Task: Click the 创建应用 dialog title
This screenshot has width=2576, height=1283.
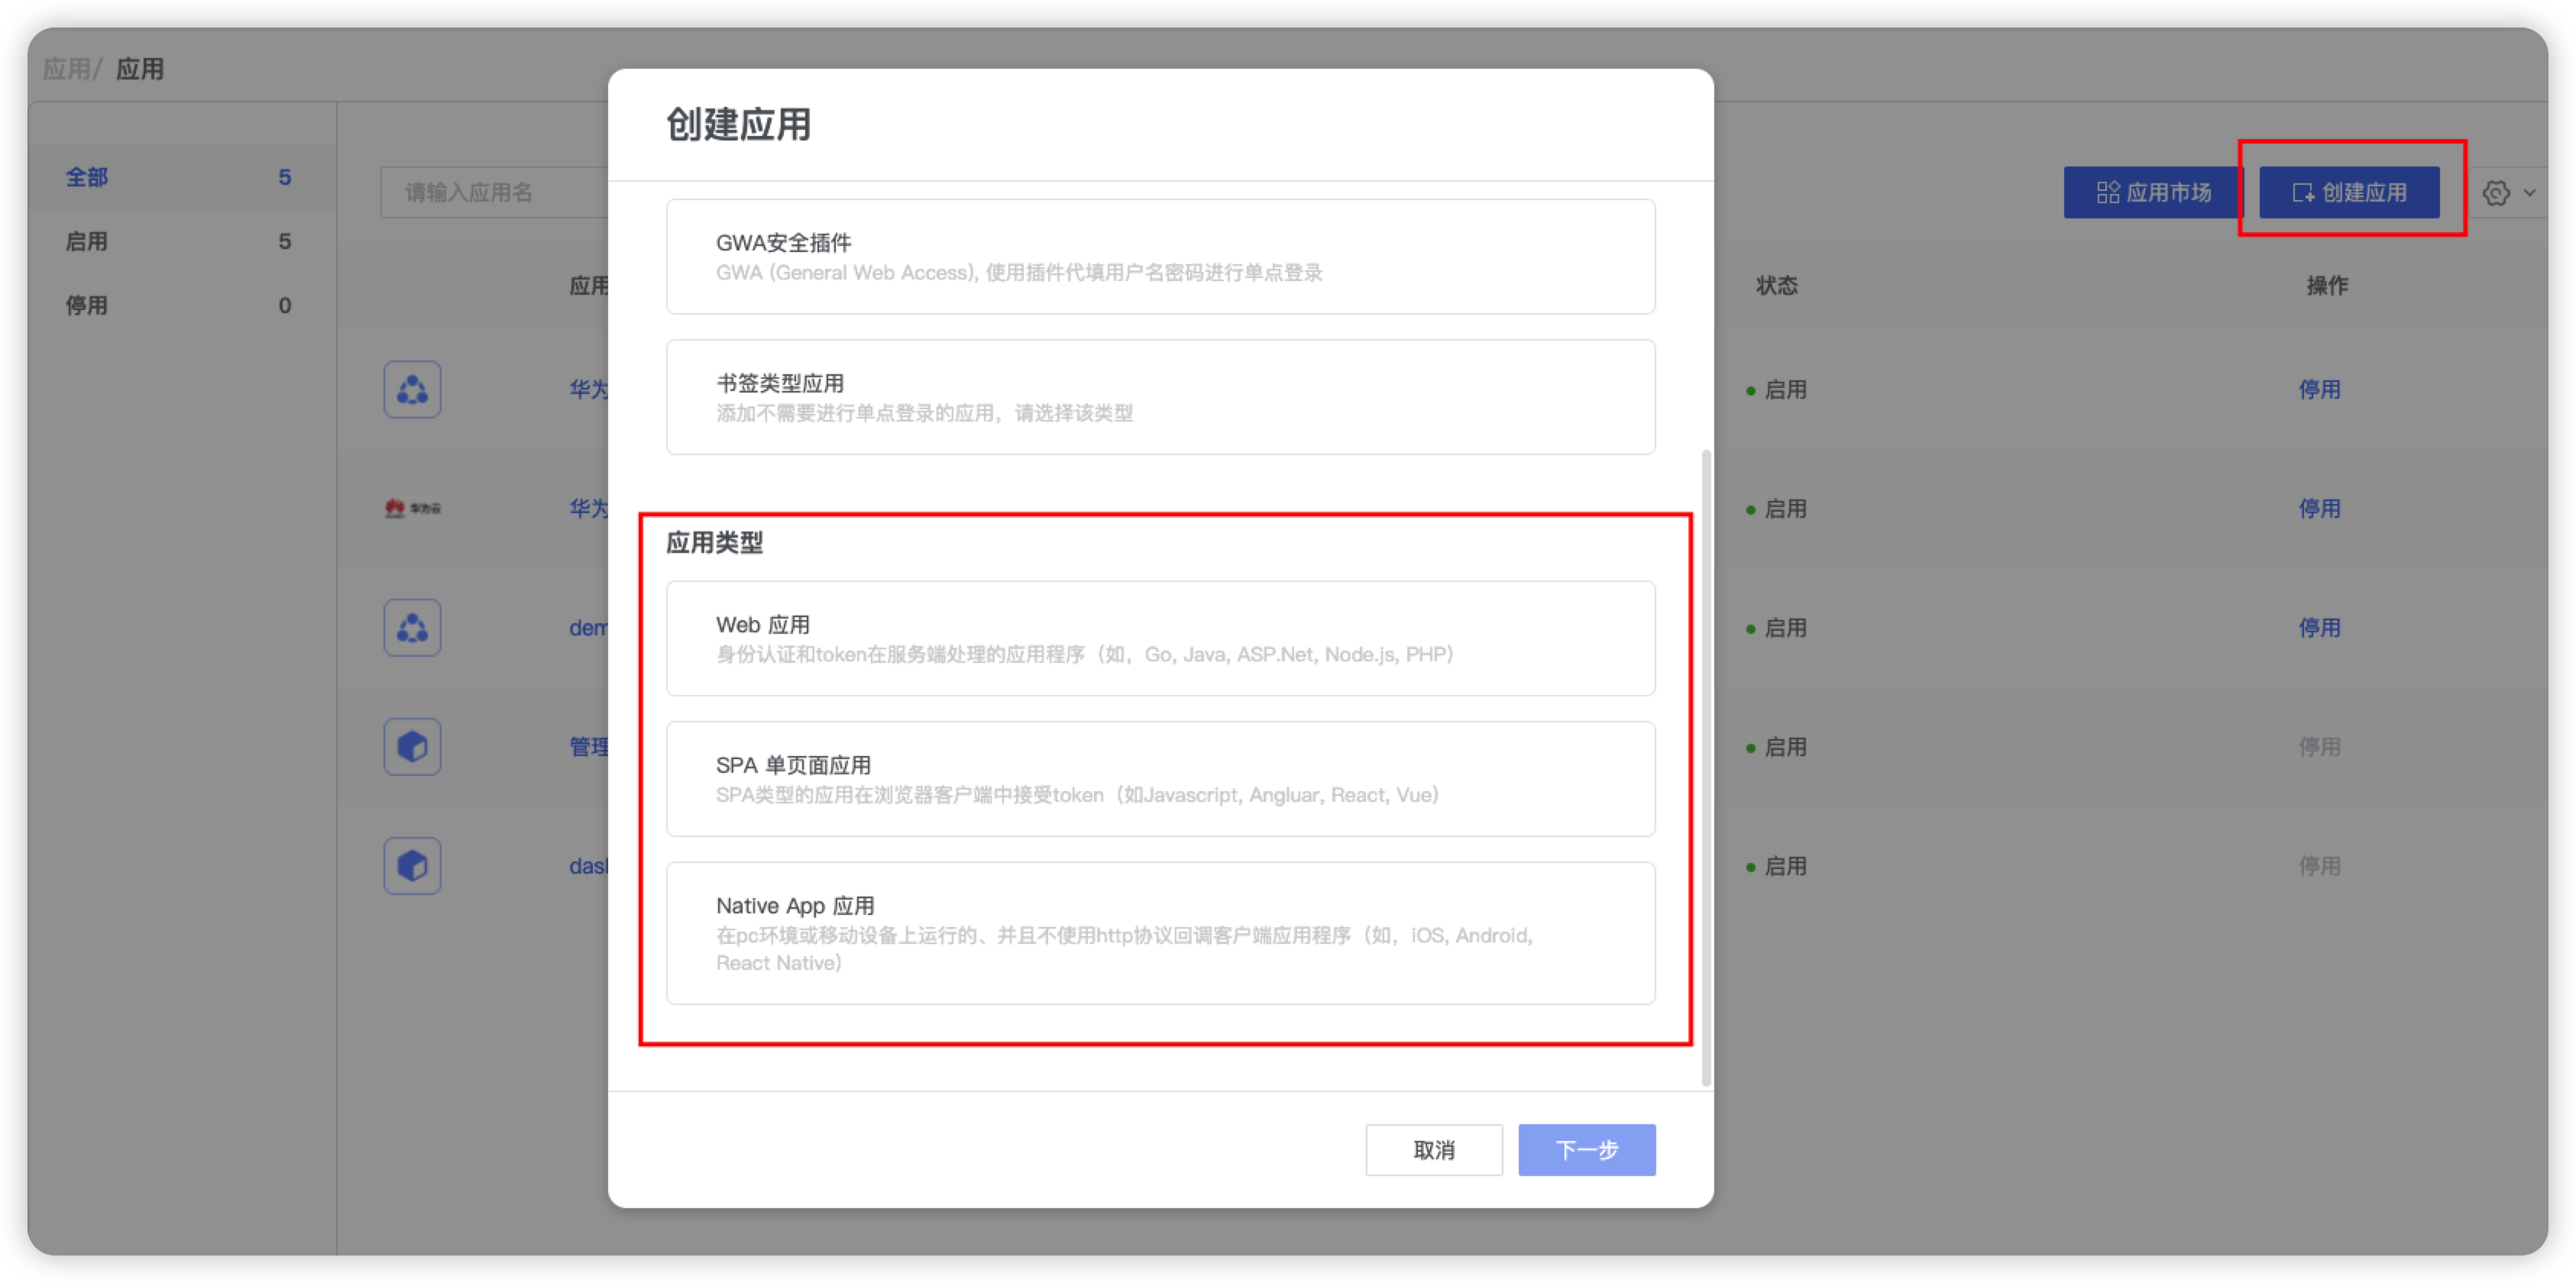Action: (x=738, y=124)
